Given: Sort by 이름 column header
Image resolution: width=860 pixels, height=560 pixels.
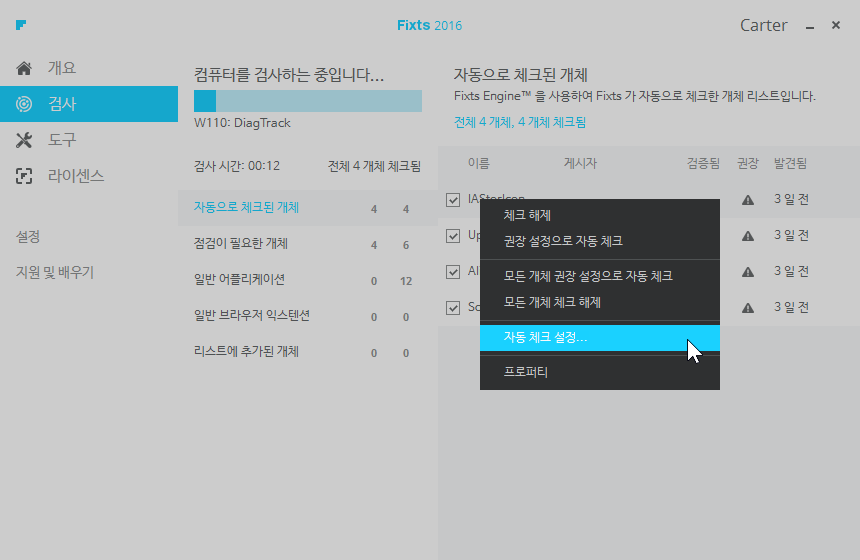Looking at the screenshot, I should (x=479, y=163).
